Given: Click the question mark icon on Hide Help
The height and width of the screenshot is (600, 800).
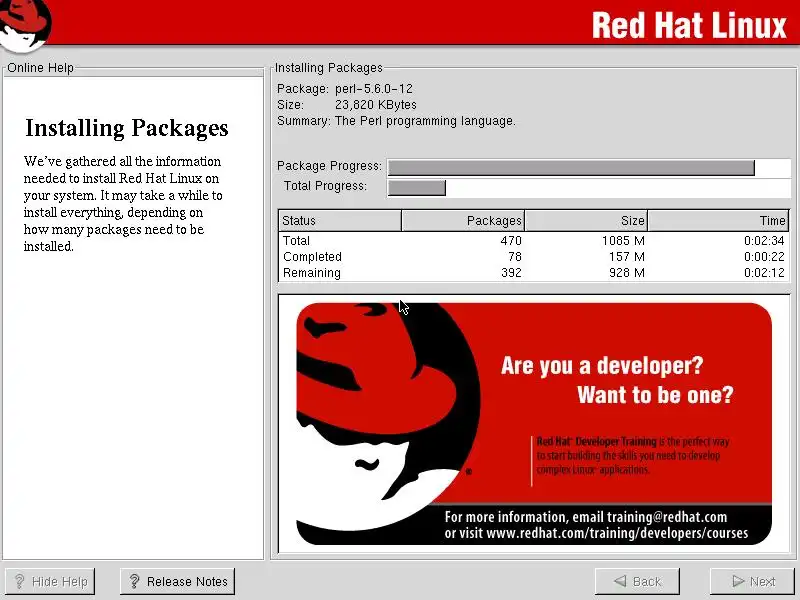Looking at the screenshot, I should pyautogui.click(x=19, y=581).
